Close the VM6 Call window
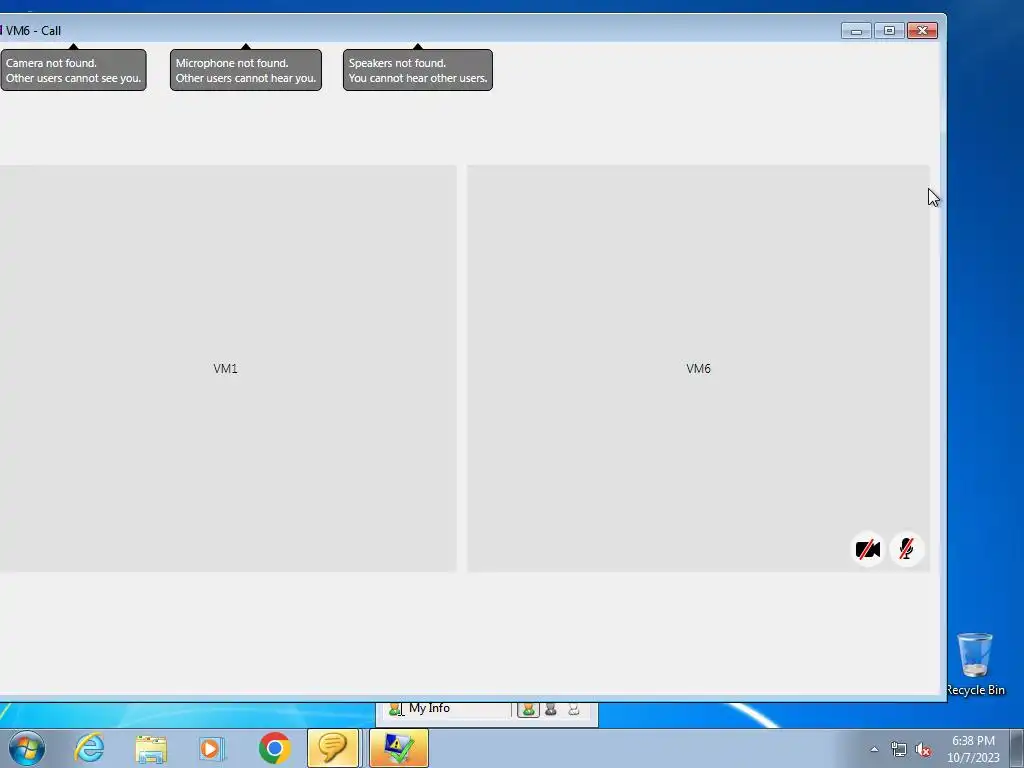Image resolution: width=1024 pixels, height=768 pixels. (922, 31)
